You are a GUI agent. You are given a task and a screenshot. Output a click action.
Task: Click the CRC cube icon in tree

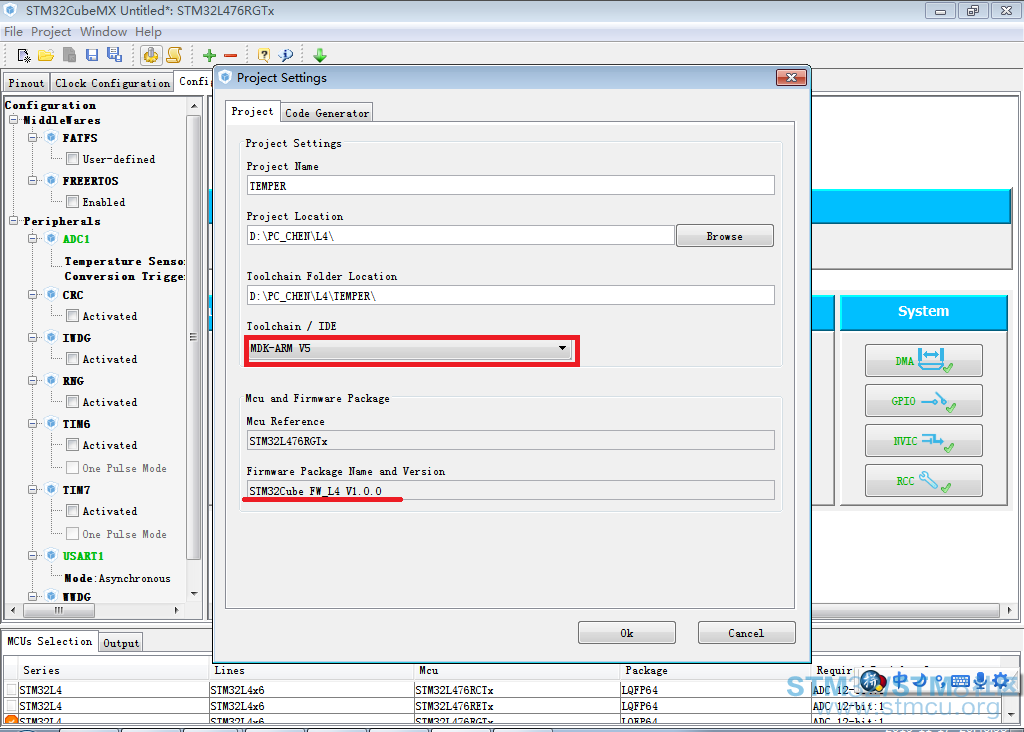(x=52, y=294)
